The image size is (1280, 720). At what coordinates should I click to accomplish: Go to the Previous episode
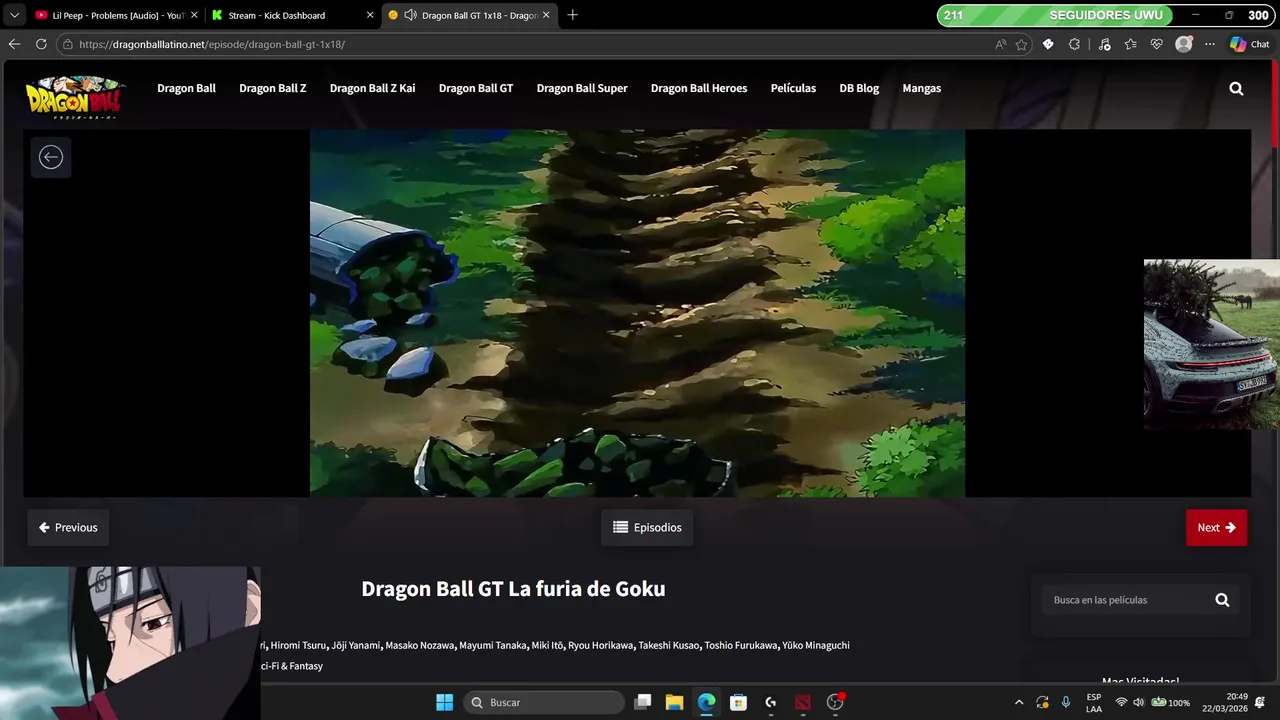click(x=68, y=527)
